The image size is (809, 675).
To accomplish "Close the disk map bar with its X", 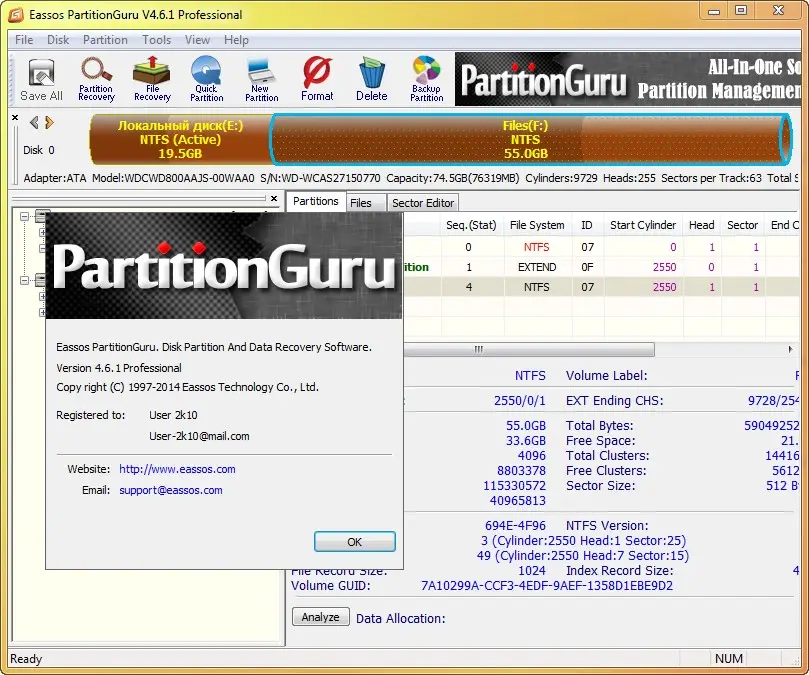I will pyautogui.click(x=15, y=118).
